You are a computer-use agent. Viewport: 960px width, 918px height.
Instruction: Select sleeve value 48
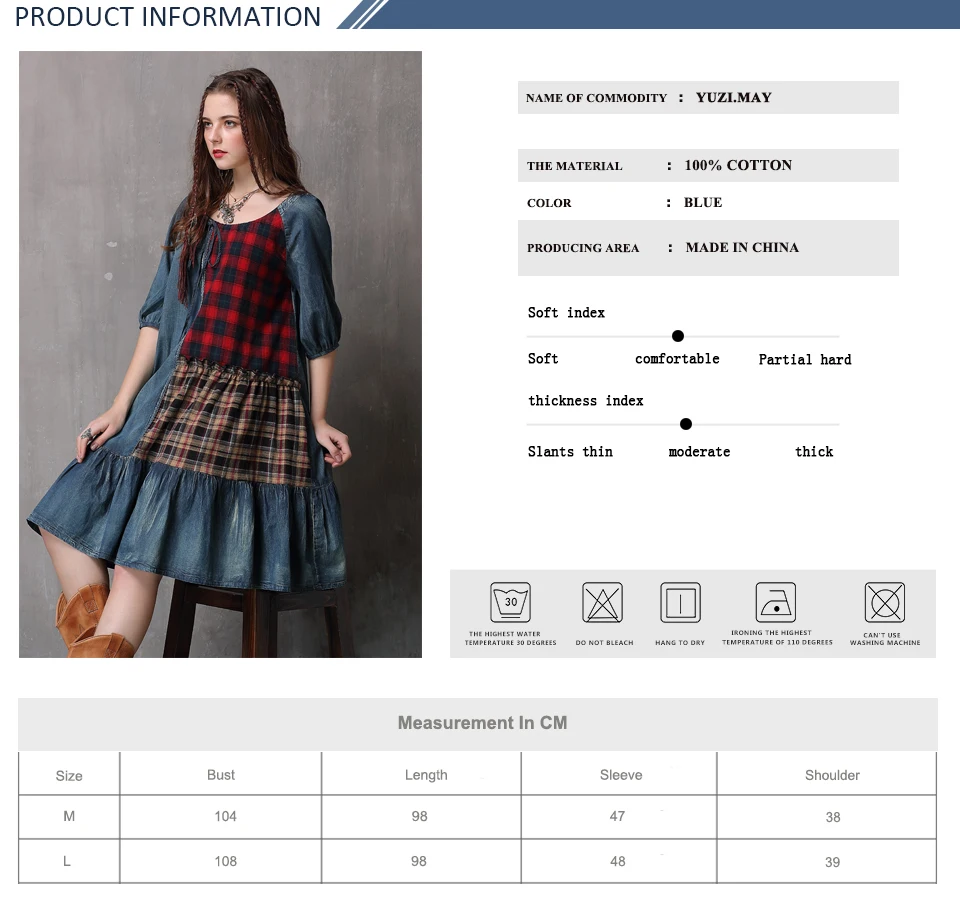click(618, 861)
